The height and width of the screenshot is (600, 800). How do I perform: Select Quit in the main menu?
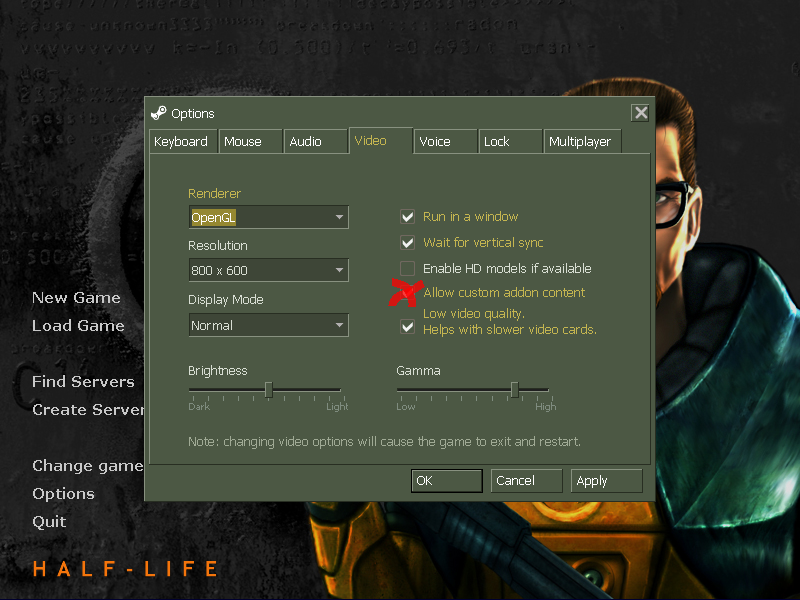[x=49, y=521]
